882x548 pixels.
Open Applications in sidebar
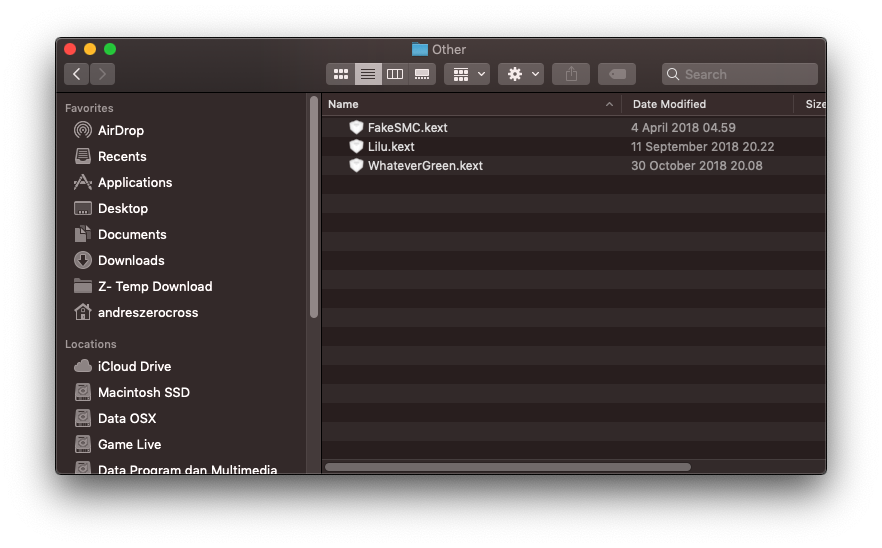[134, 182]
